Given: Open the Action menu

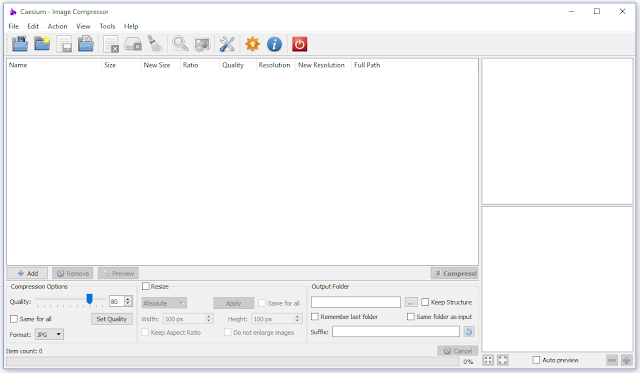Looking at the screenshot, I should click(57, 26).
